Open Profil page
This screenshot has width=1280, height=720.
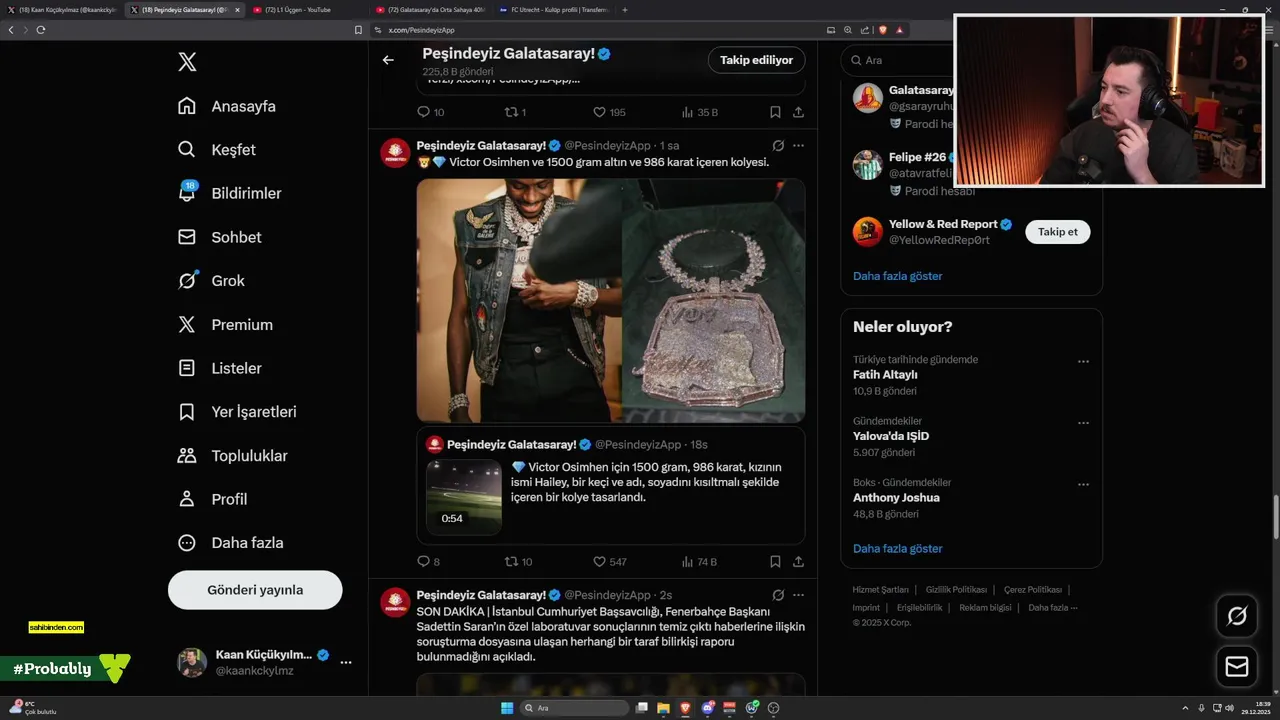pyautogui.click(x=213, y=499)
